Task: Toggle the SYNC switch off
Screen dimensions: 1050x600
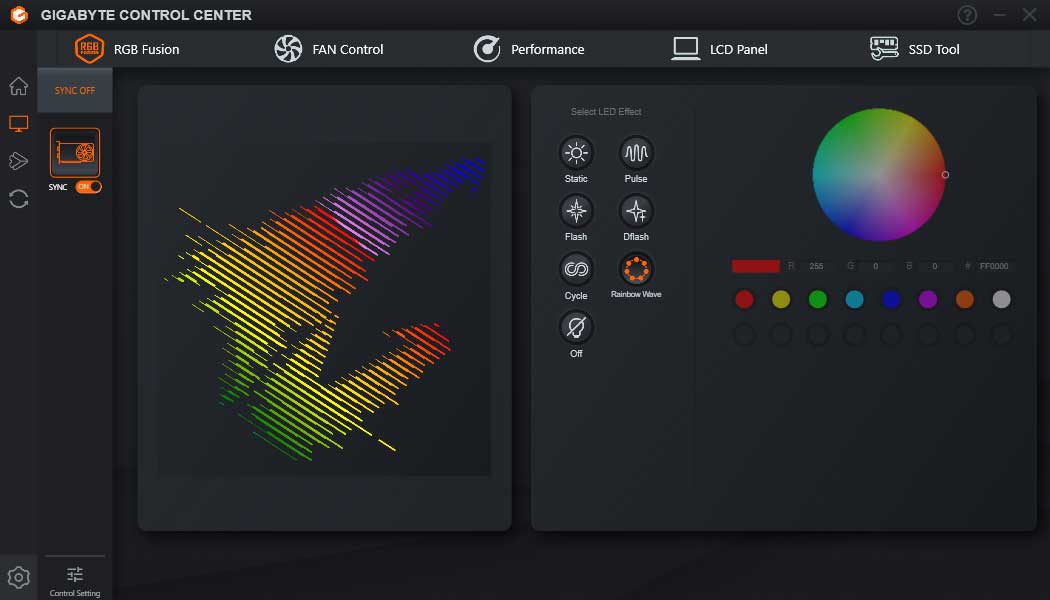Action: [89, 188]
